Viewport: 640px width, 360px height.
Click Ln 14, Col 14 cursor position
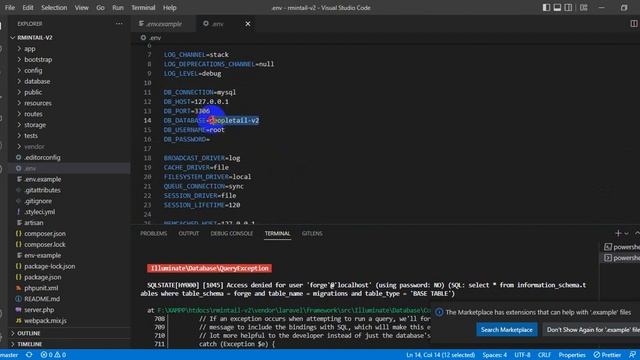(440, 355)
